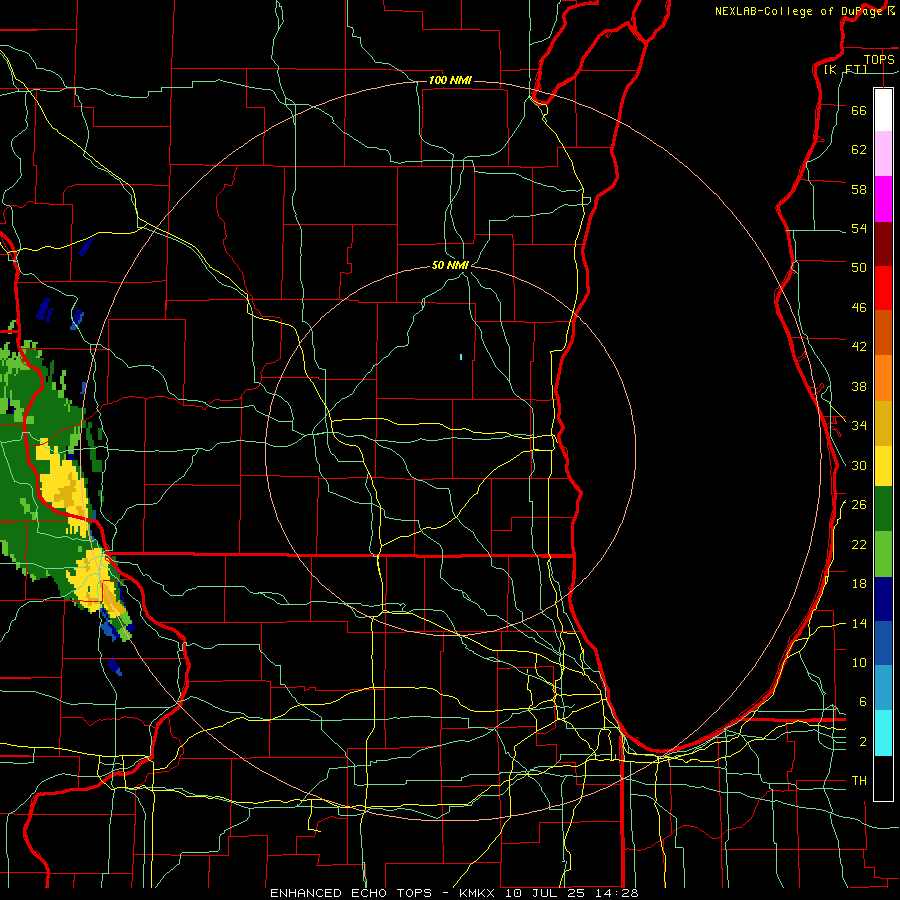Click the 50 legend value

(x=859, y=267)
